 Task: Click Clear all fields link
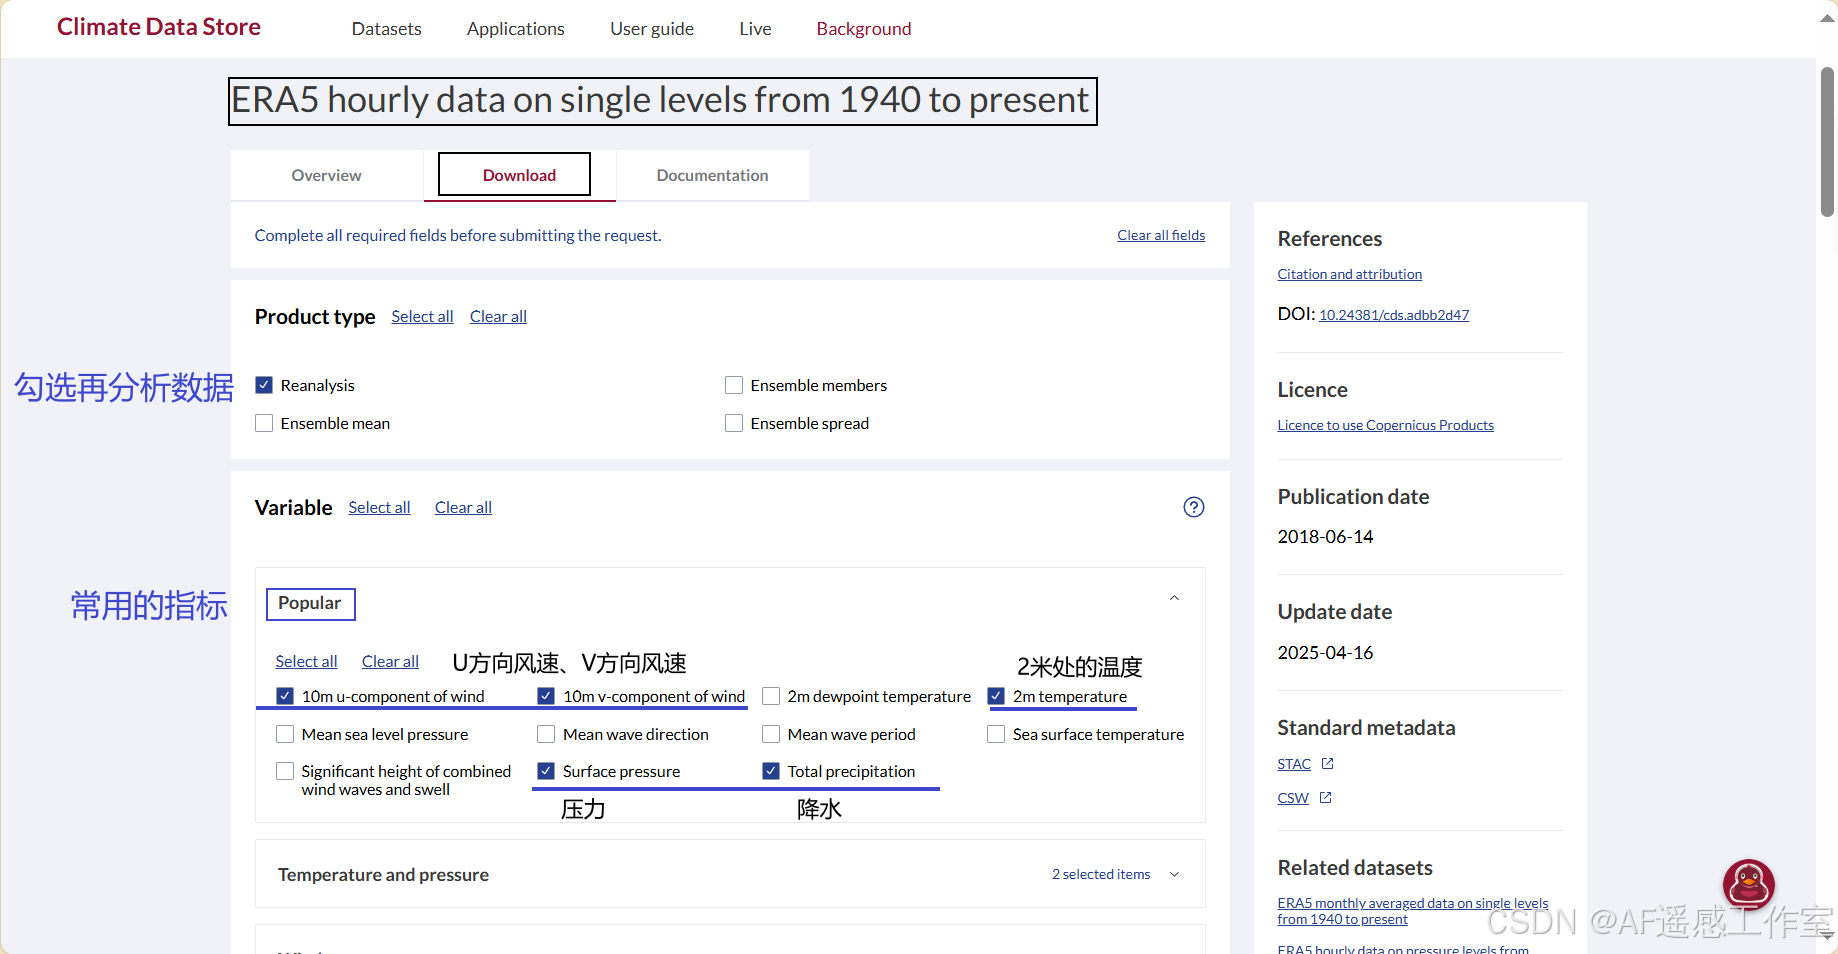click(1161, 235)
